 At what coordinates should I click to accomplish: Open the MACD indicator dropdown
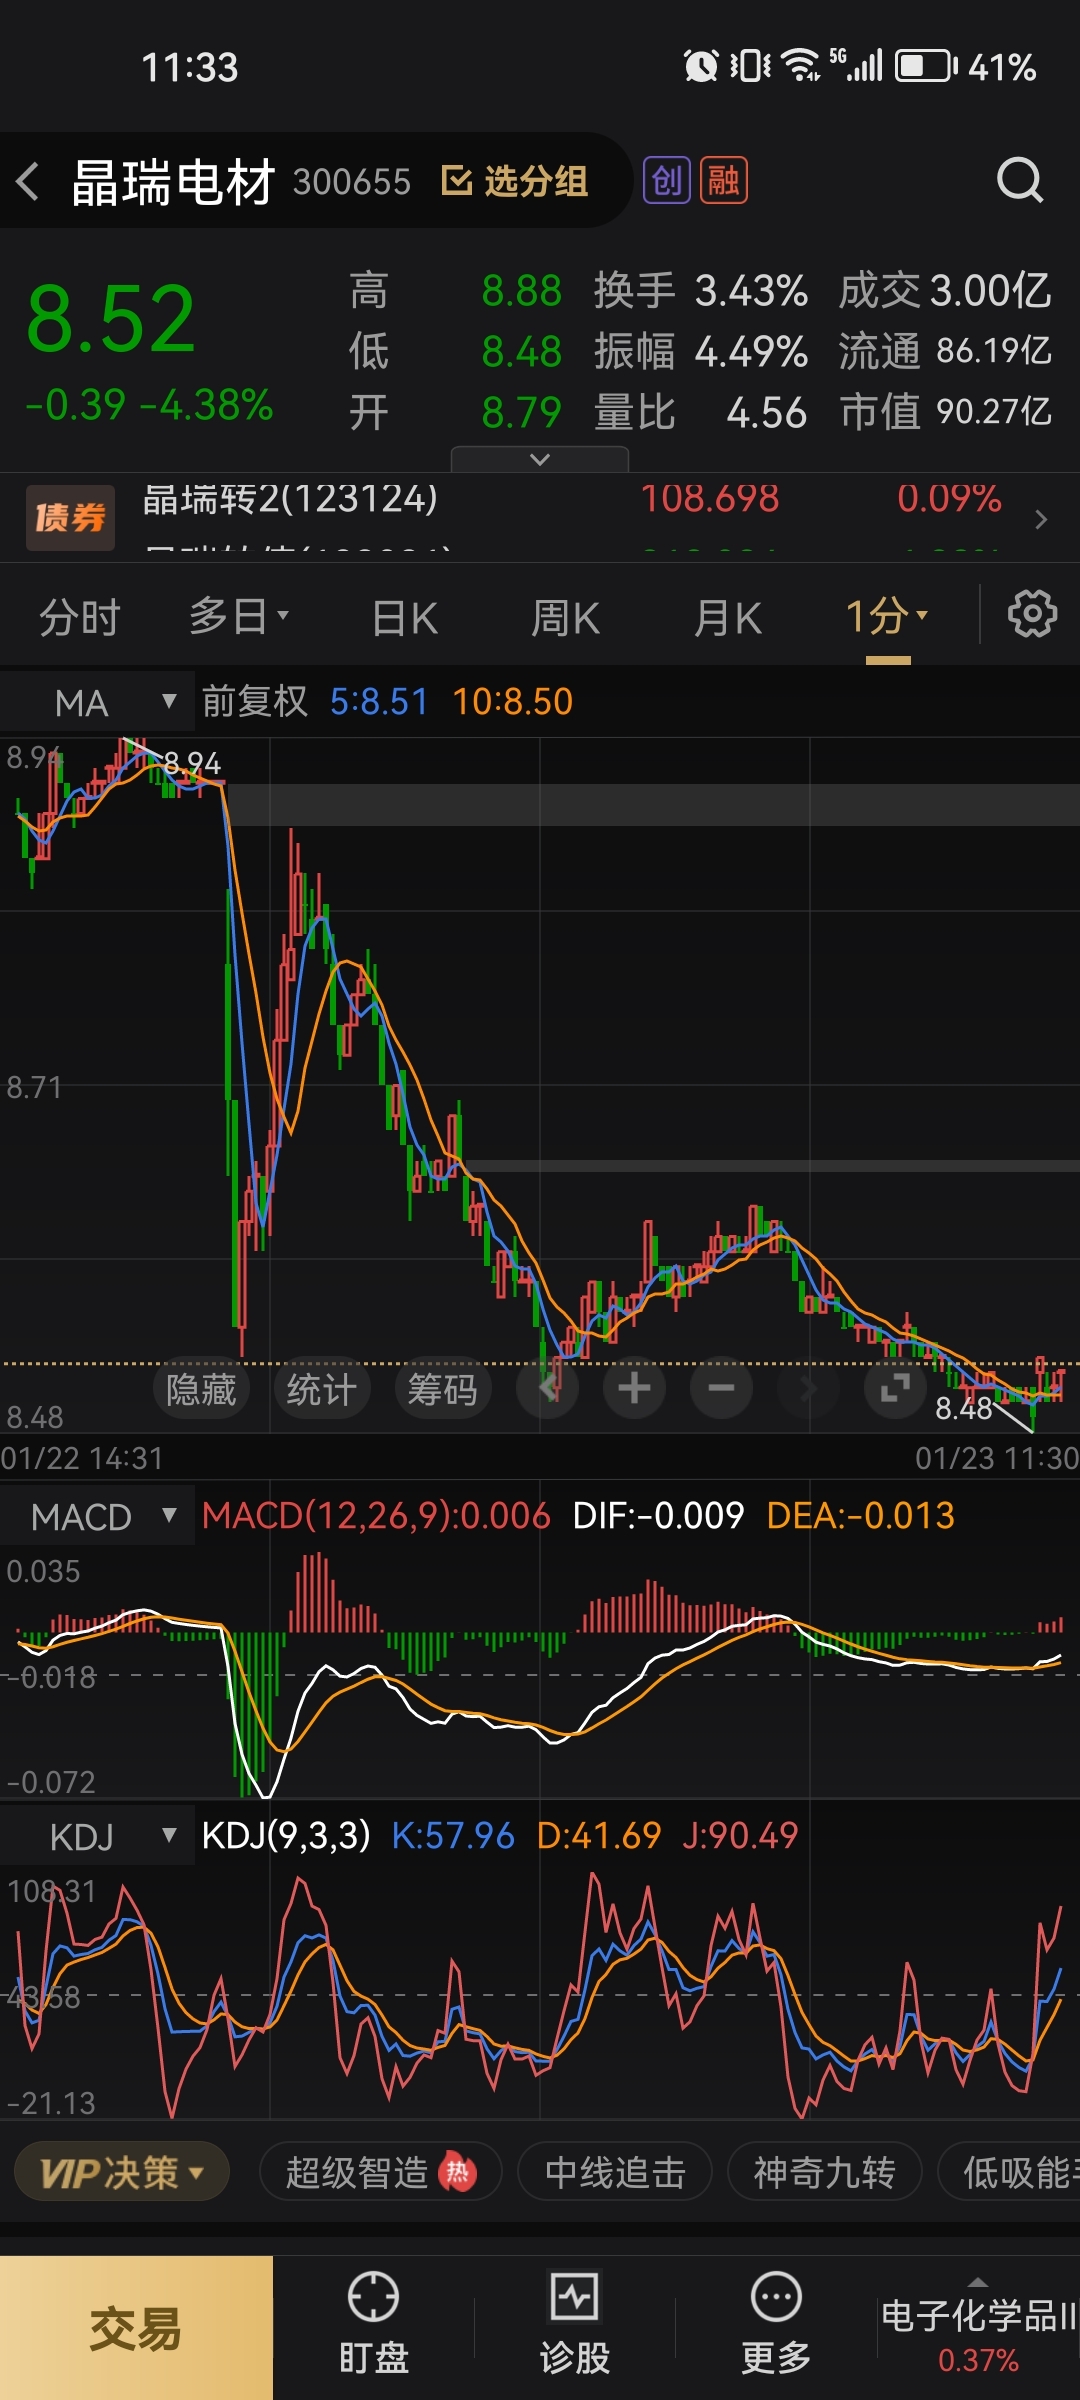(98, 1517)
